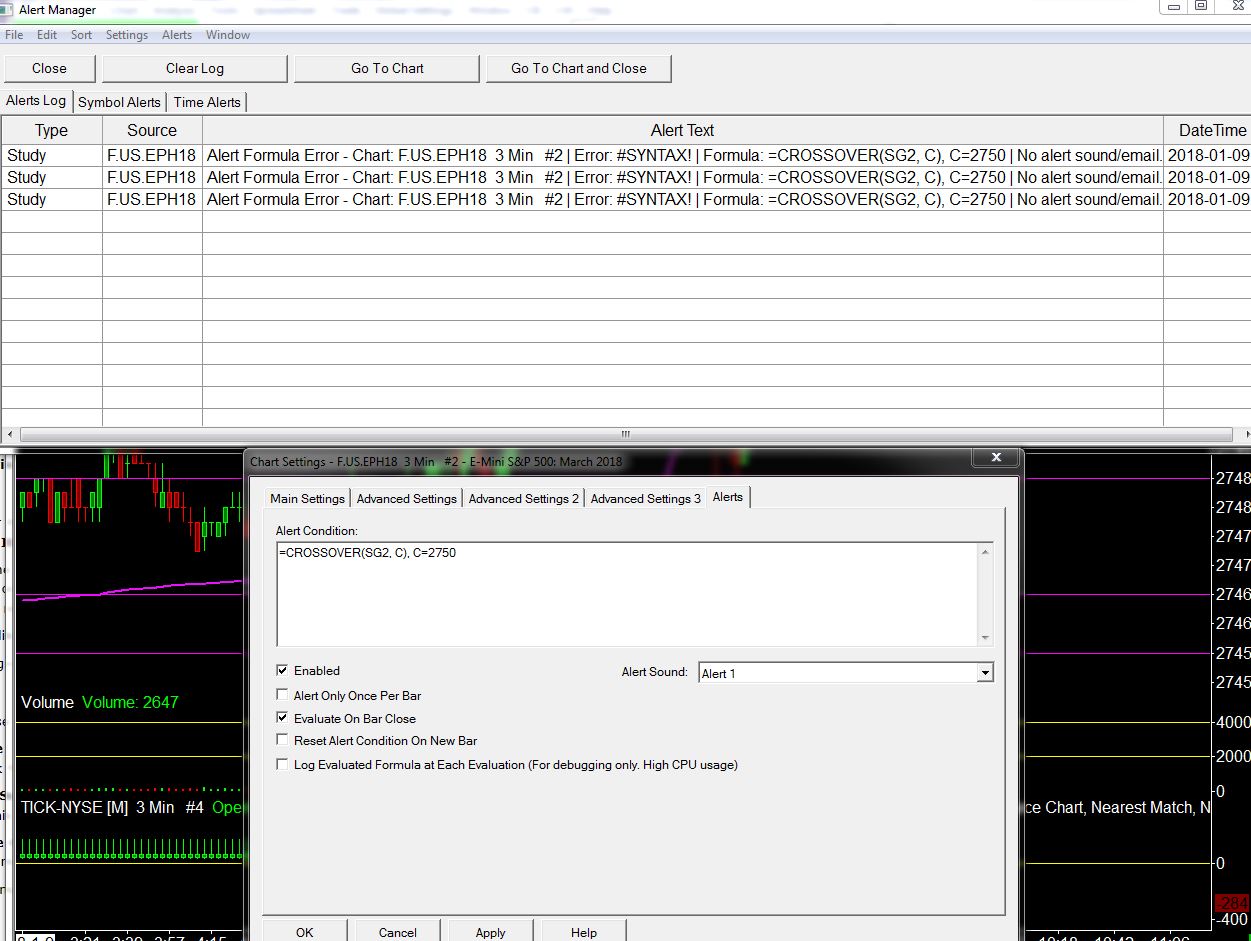Click the Alert Condition scroll down arrow

coord(985,638)
